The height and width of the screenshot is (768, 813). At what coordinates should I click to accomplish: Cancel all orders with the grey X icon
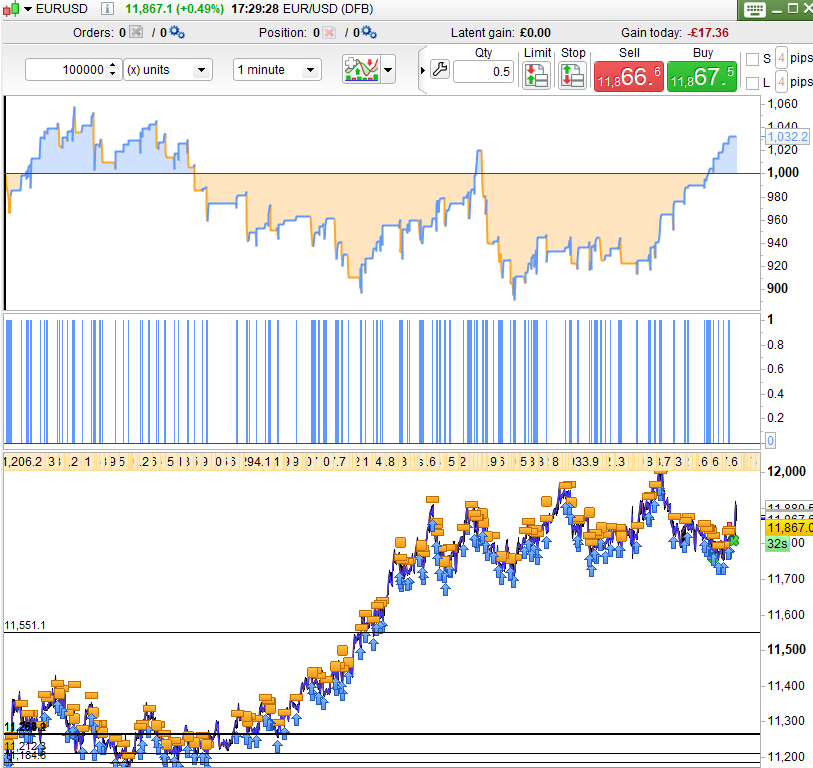point(136,32)
